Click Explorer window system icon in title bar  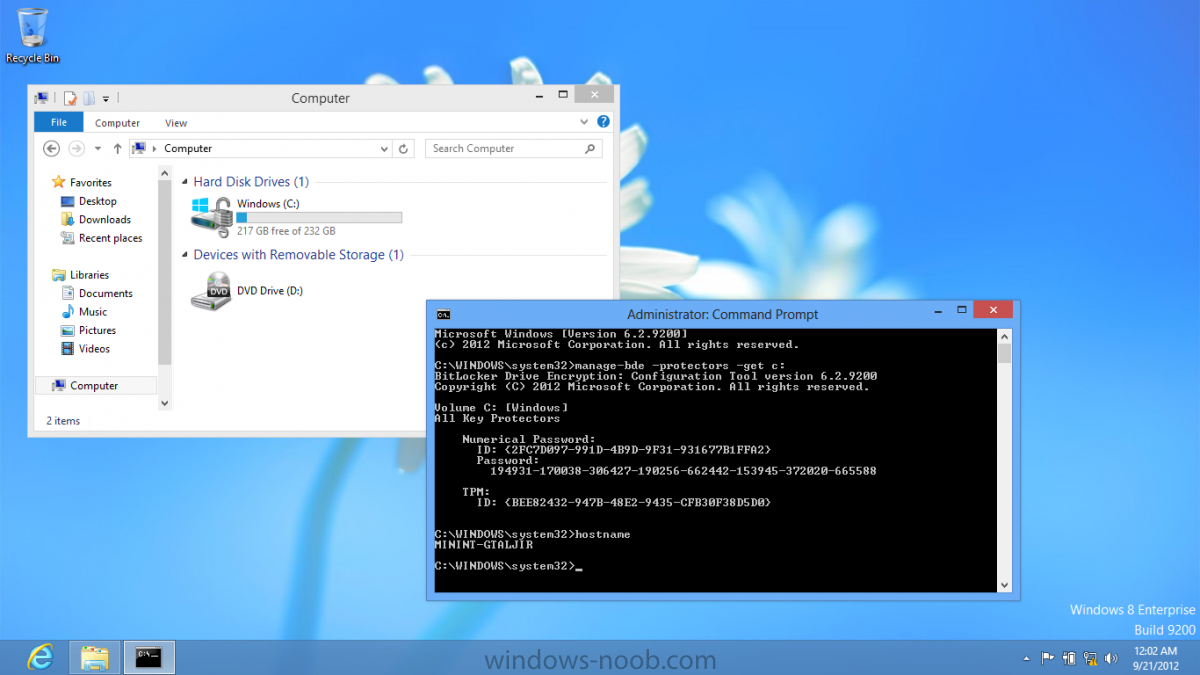click(x=41, y=98)
